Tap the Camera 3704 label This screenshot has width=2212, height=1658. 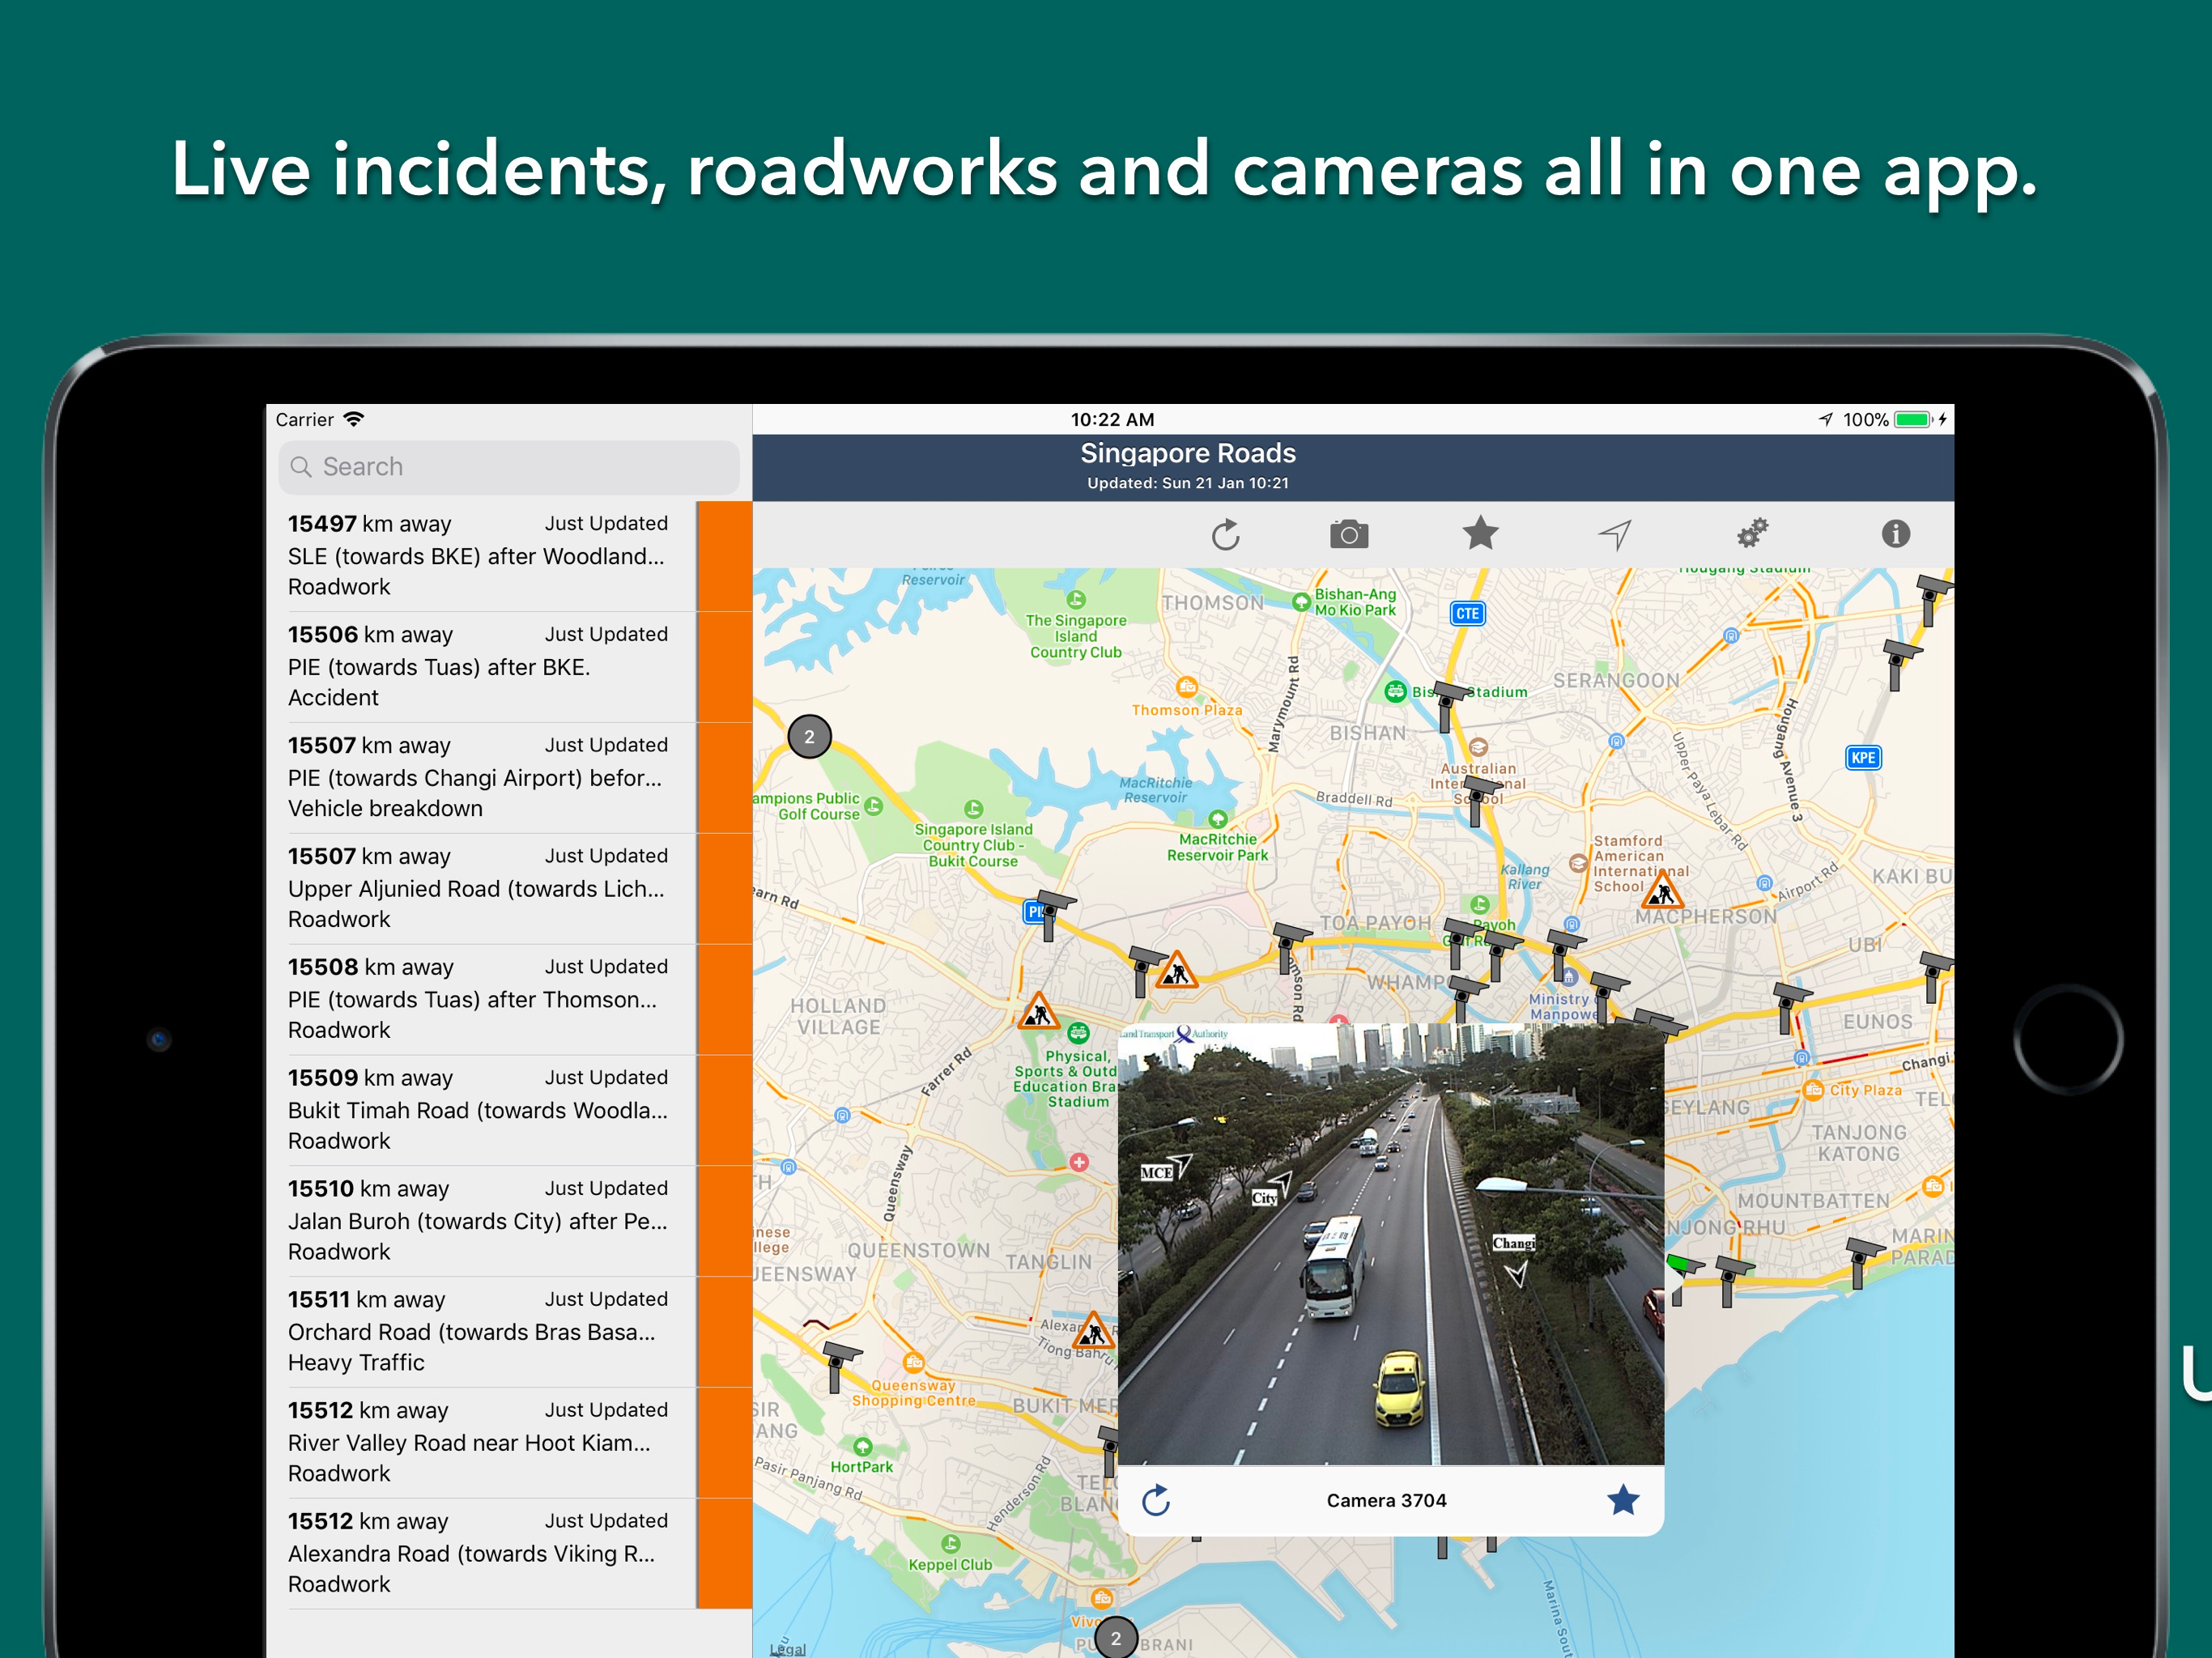tap(1386, 1500)
